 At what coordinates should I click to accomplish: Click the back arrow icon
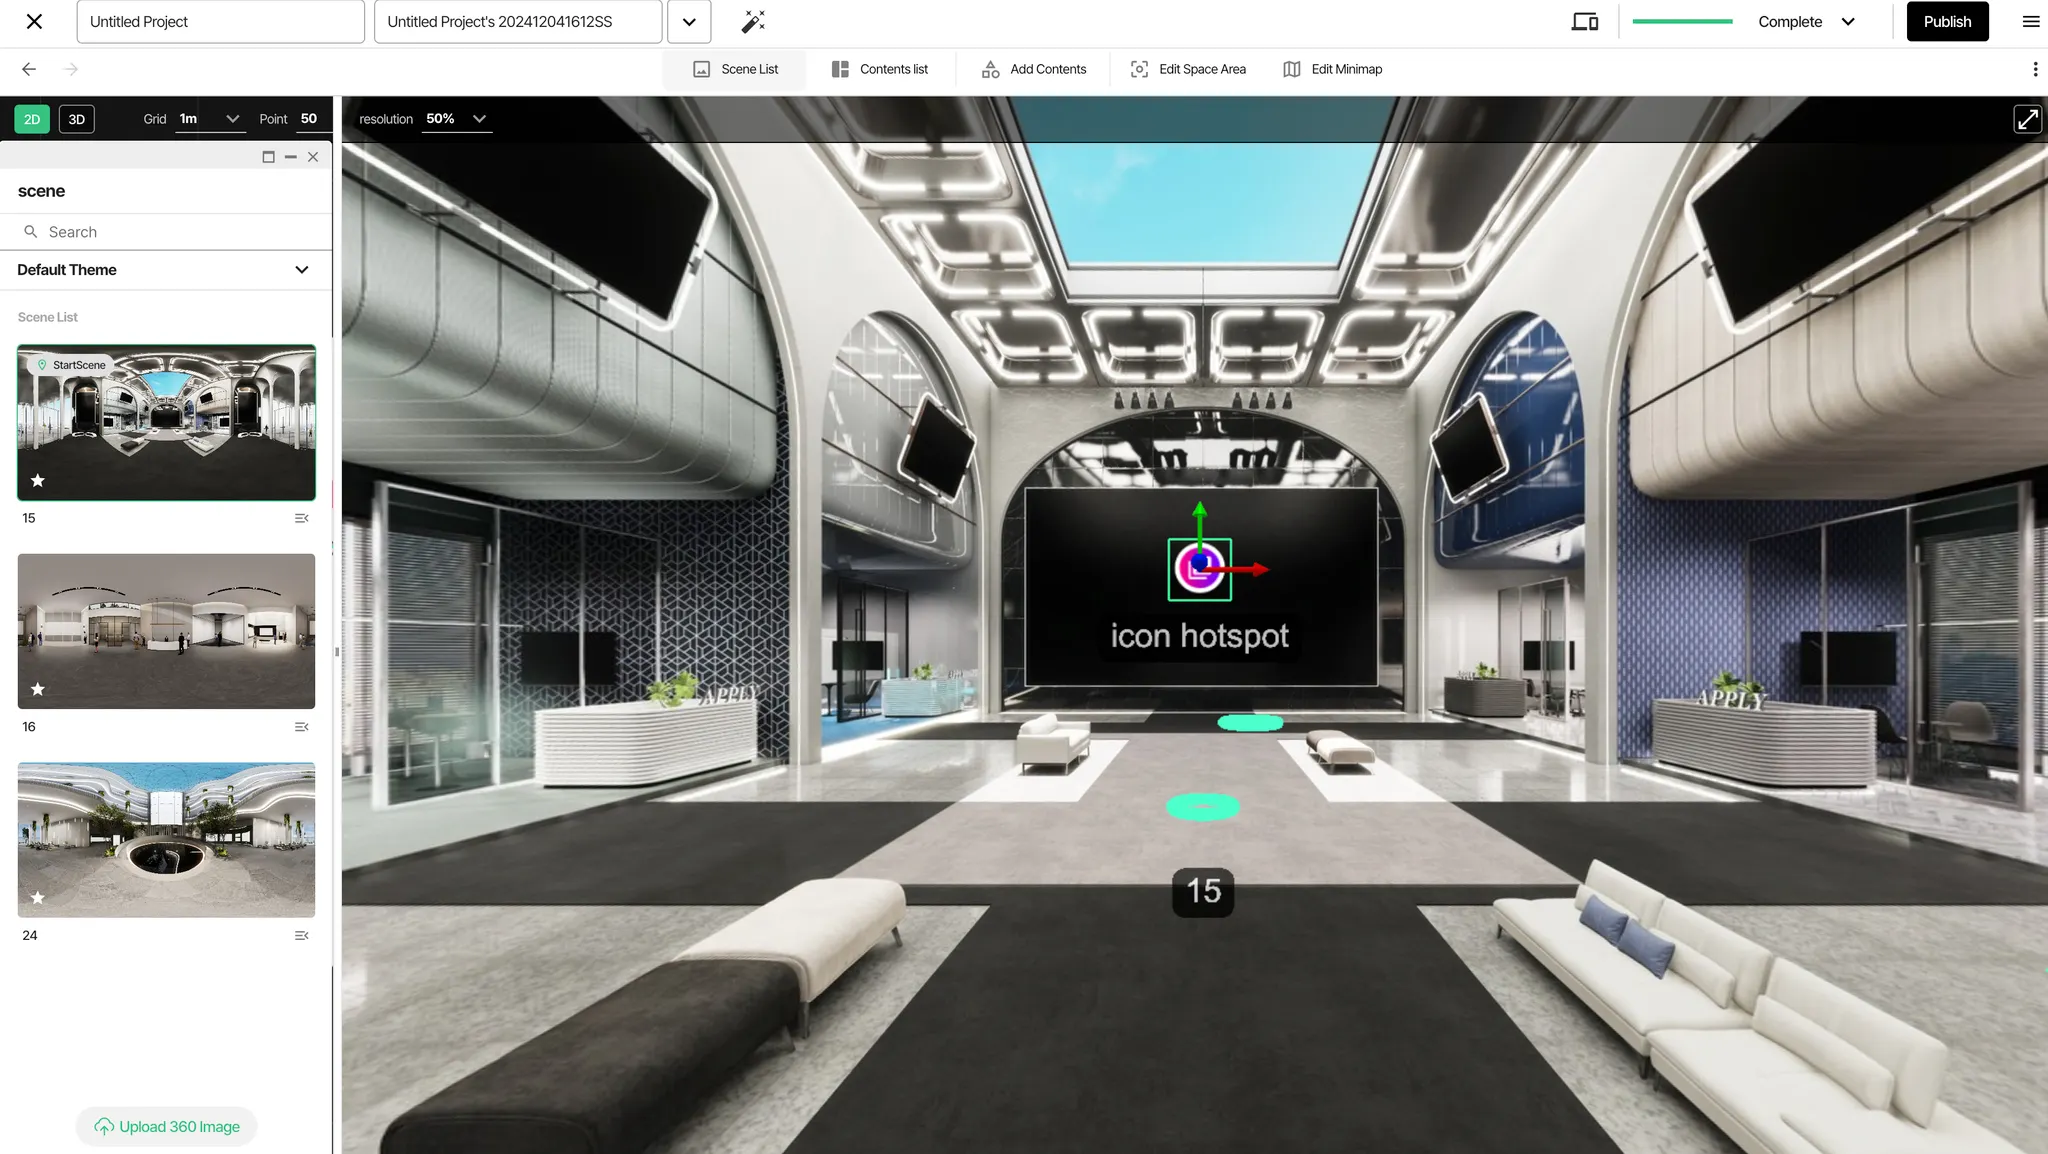29,69
